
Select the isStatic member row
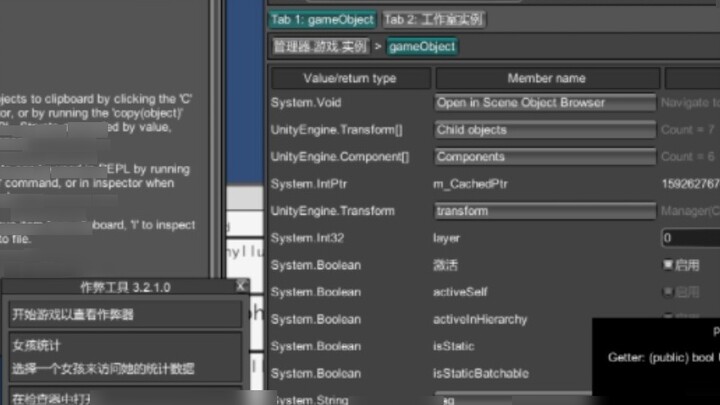tap(456, 346)
